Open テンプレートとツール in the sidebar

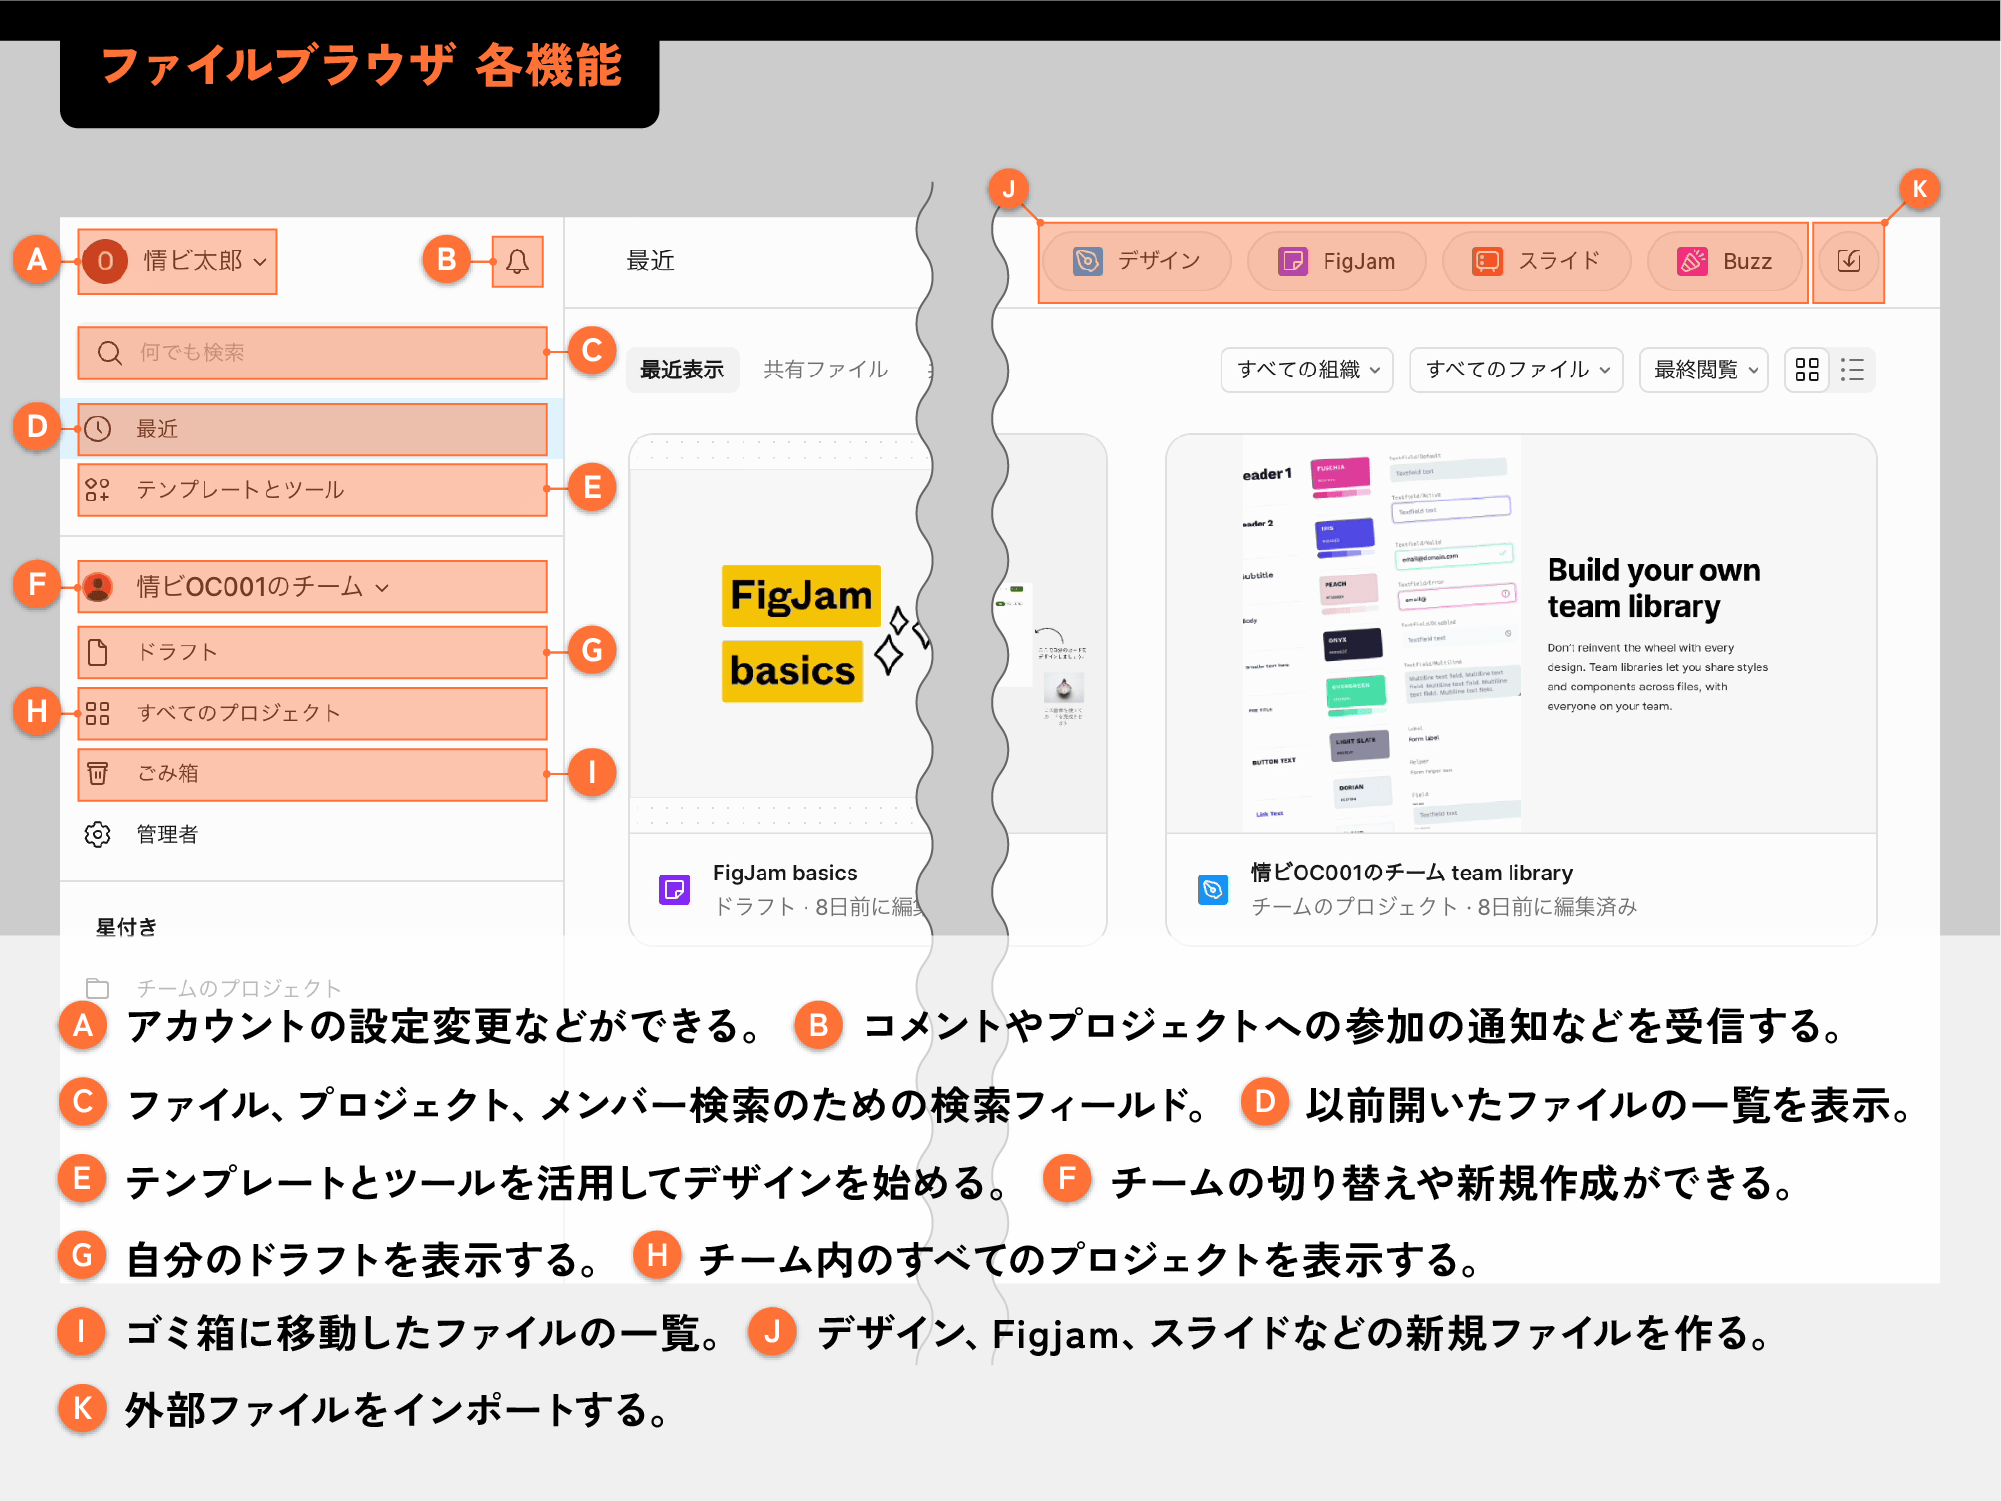[312, 489]
